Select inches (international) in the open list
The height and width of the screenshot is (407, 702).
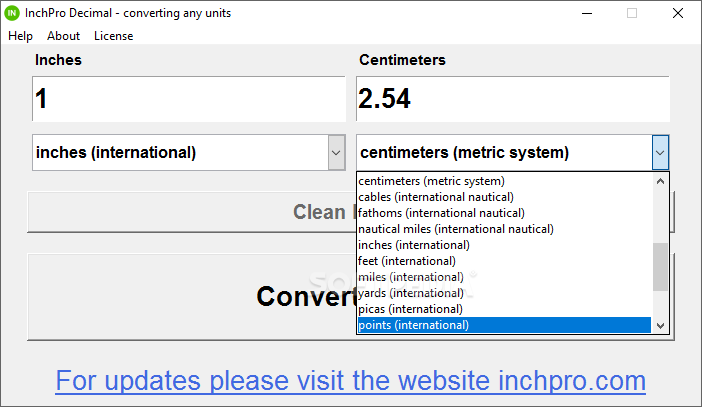click(505, 245)
